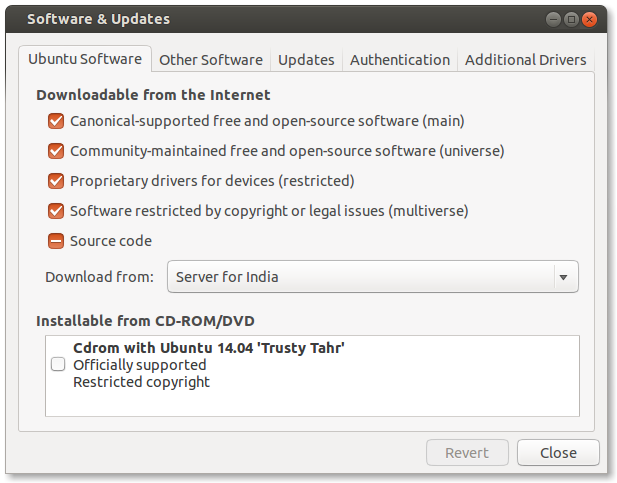Screen dimensions: 617x483
Task: Disable Proprietary drivers for devices (restricted)
Action: (x=56, y=181)
